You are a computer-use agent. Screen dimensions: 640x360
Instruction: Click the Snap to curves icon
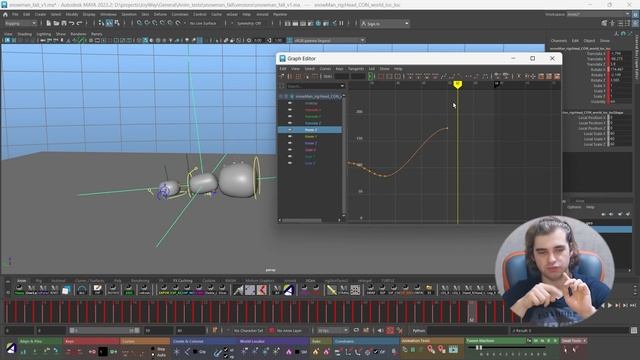pyautogui.click(x=147, y=23)
